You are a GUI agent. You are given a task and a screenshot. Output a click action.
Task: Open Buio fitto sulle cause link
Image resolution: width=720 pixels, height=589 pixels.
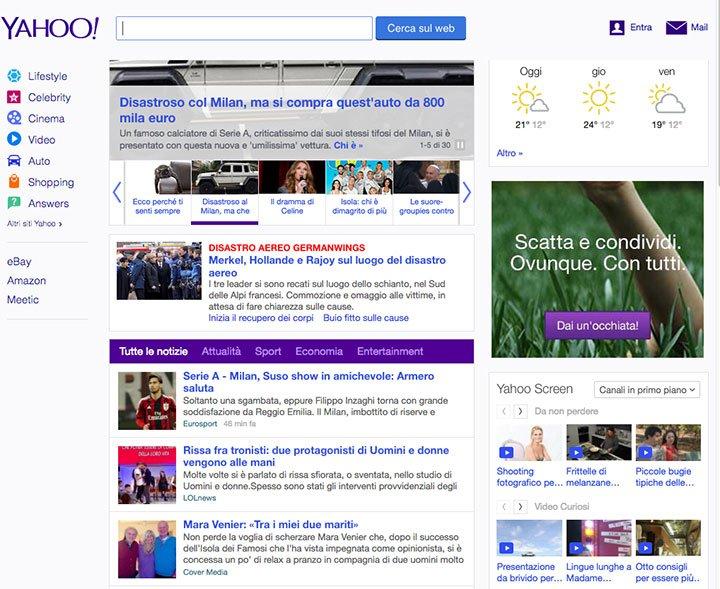pyautogui.click(x=366, y=318)
